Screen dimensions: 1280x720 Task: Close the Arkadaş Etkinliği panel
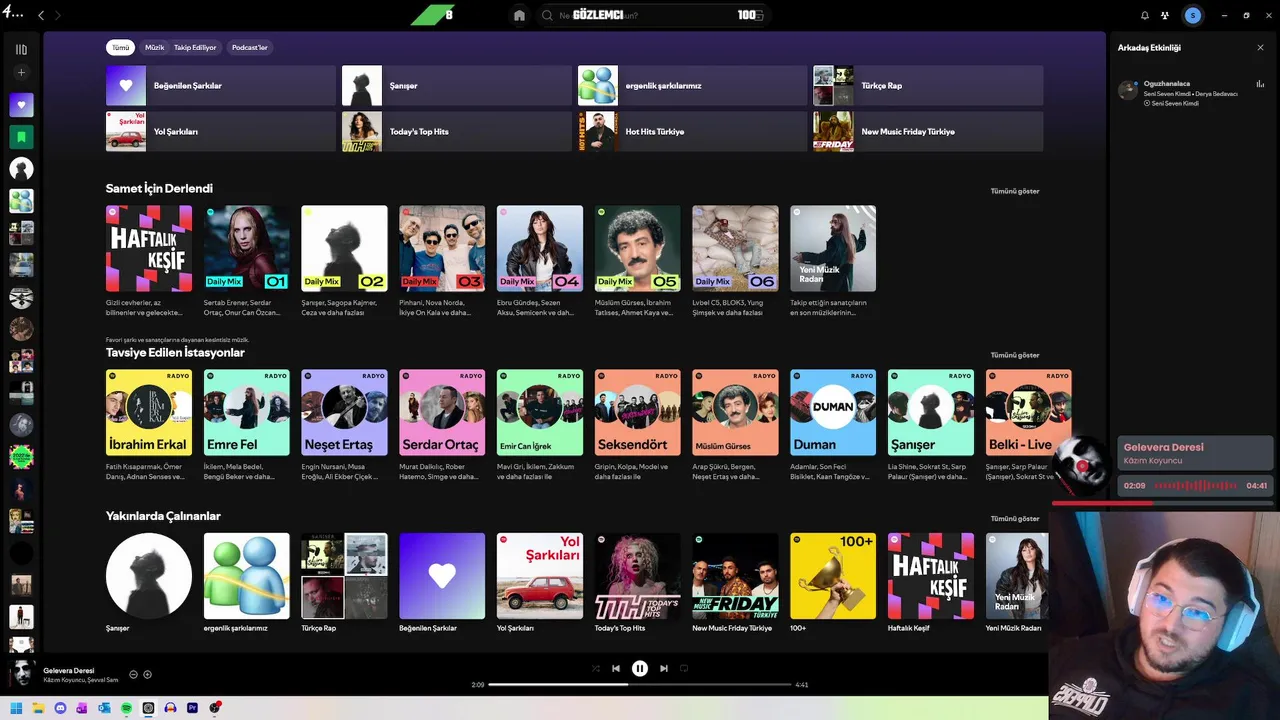(x=1260, y=47)
